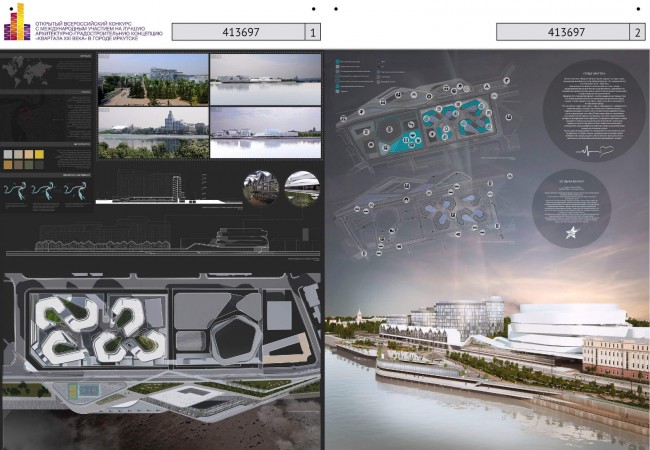
Task: Pick the light gray first palette swatch
Action: [x=8, y=155]
